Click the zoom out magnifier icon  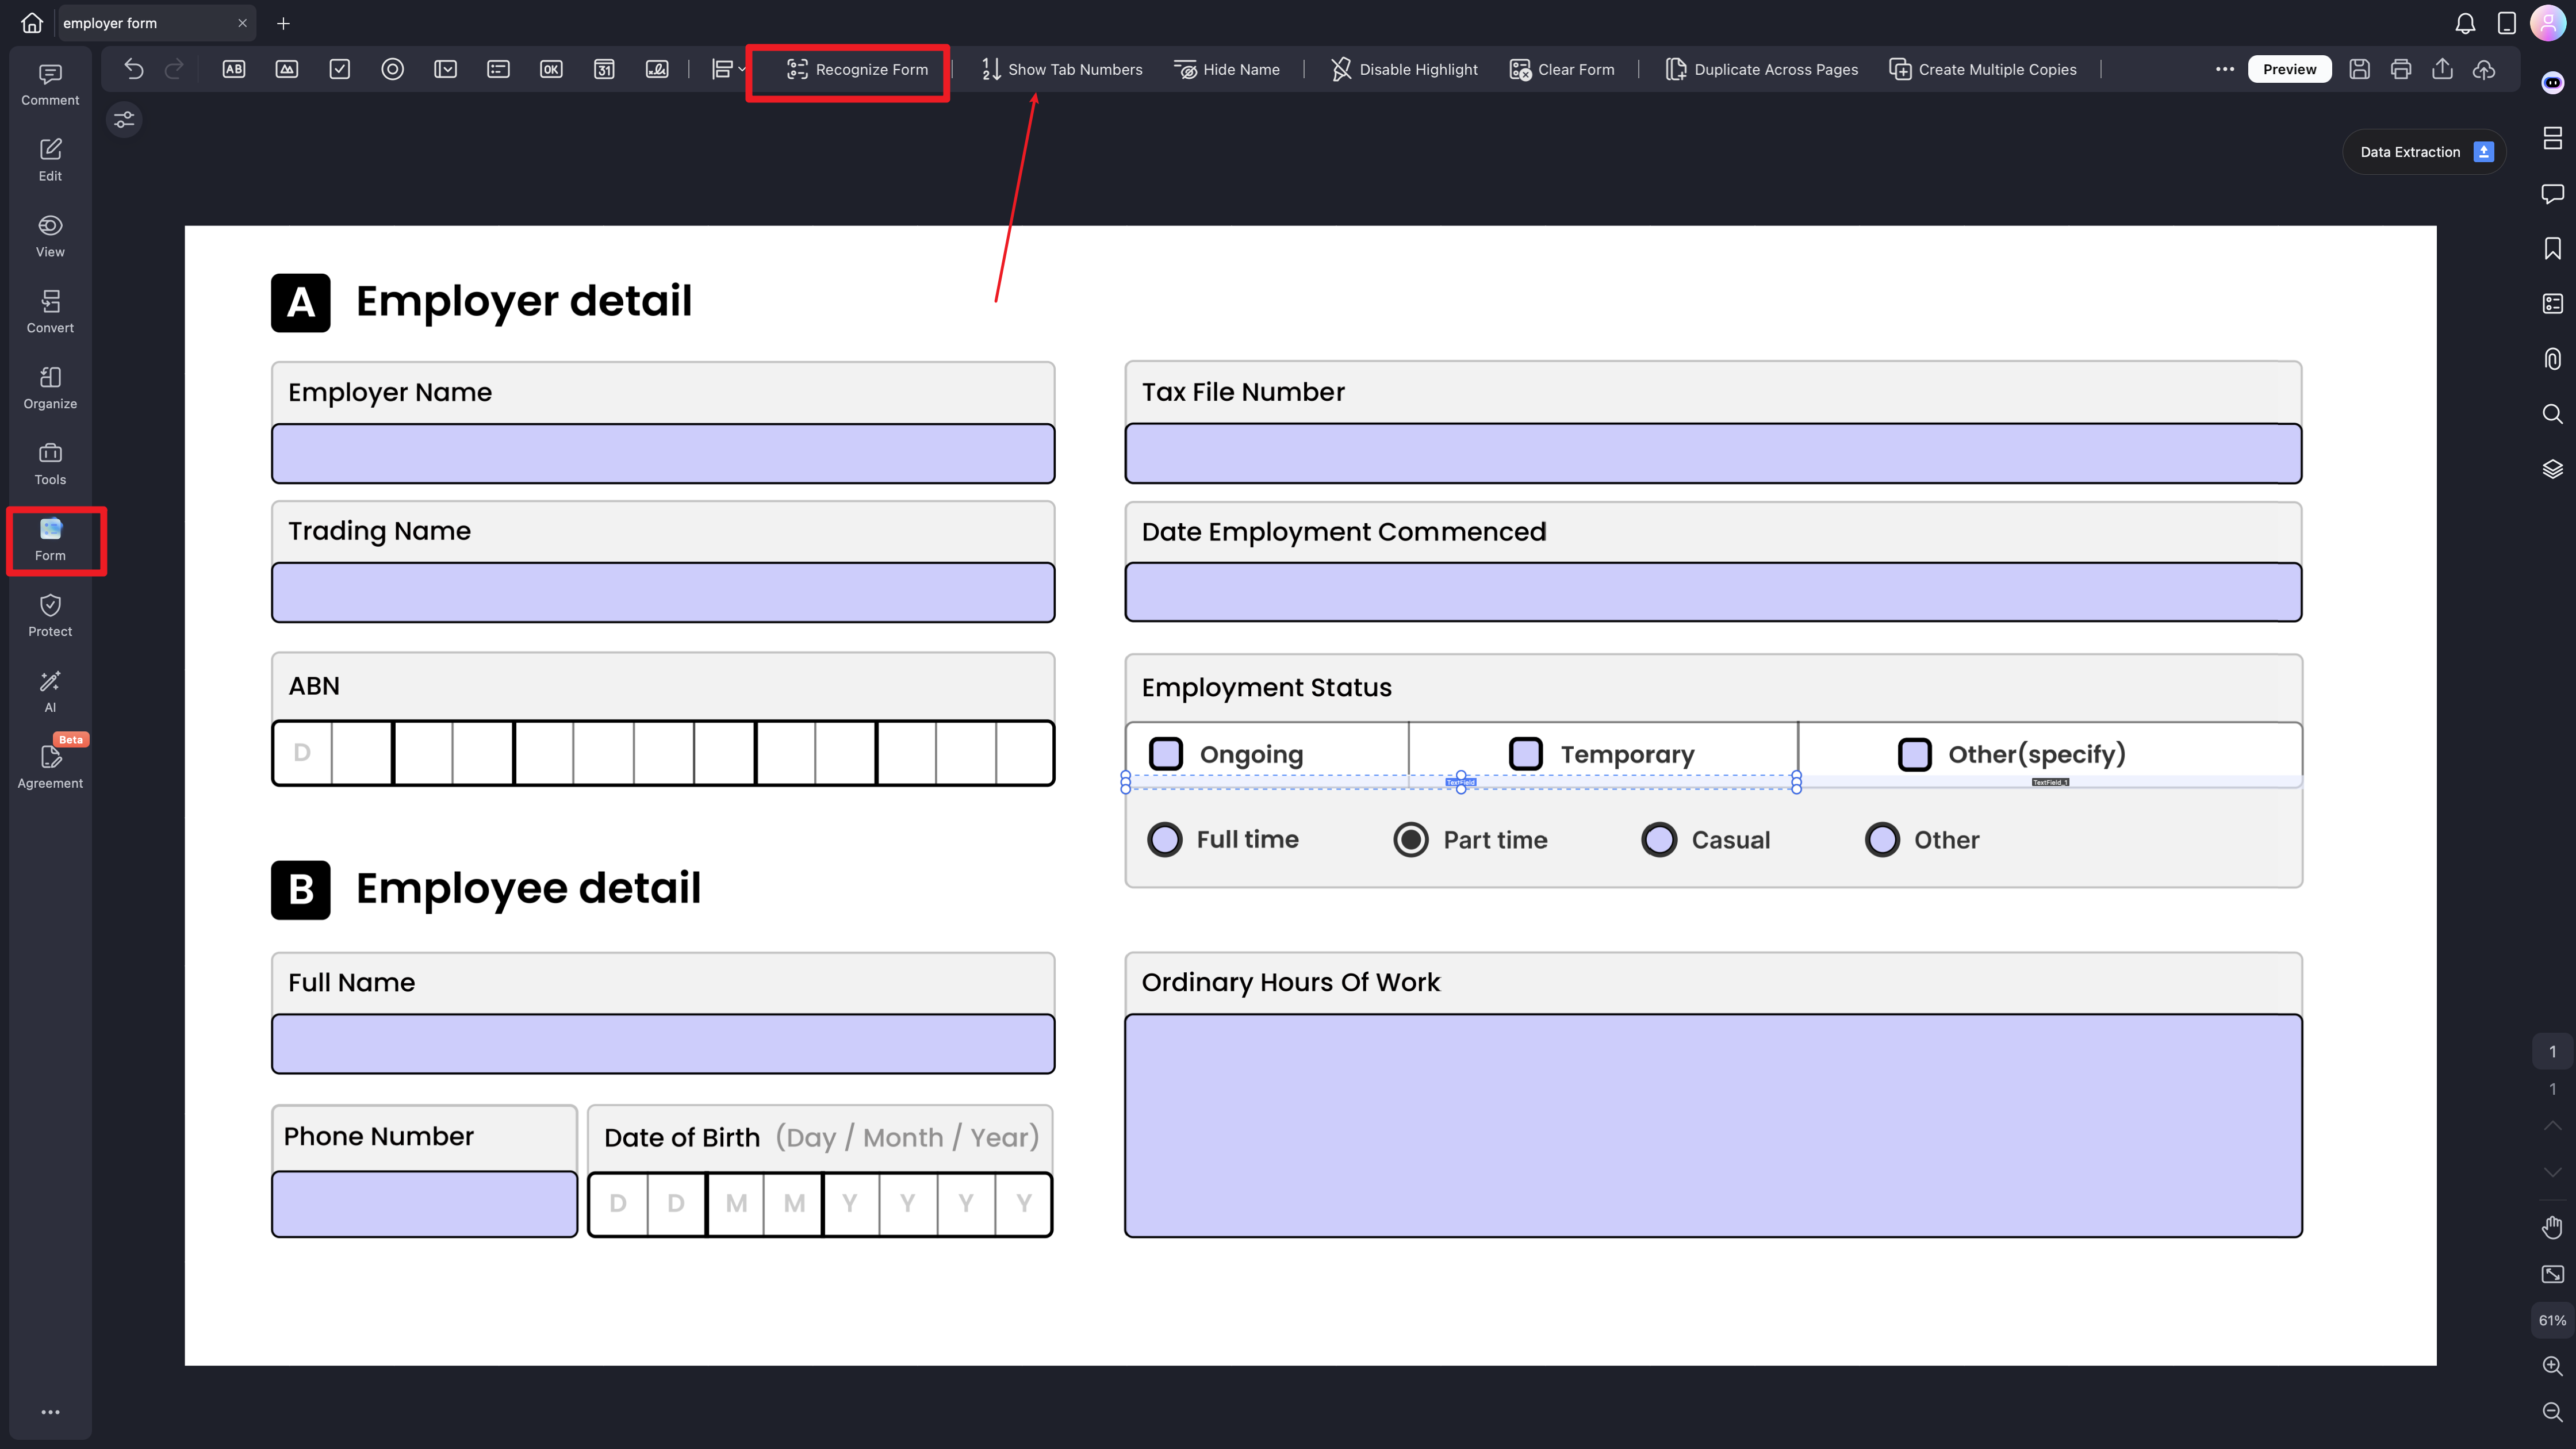tap(2553, 1412)
